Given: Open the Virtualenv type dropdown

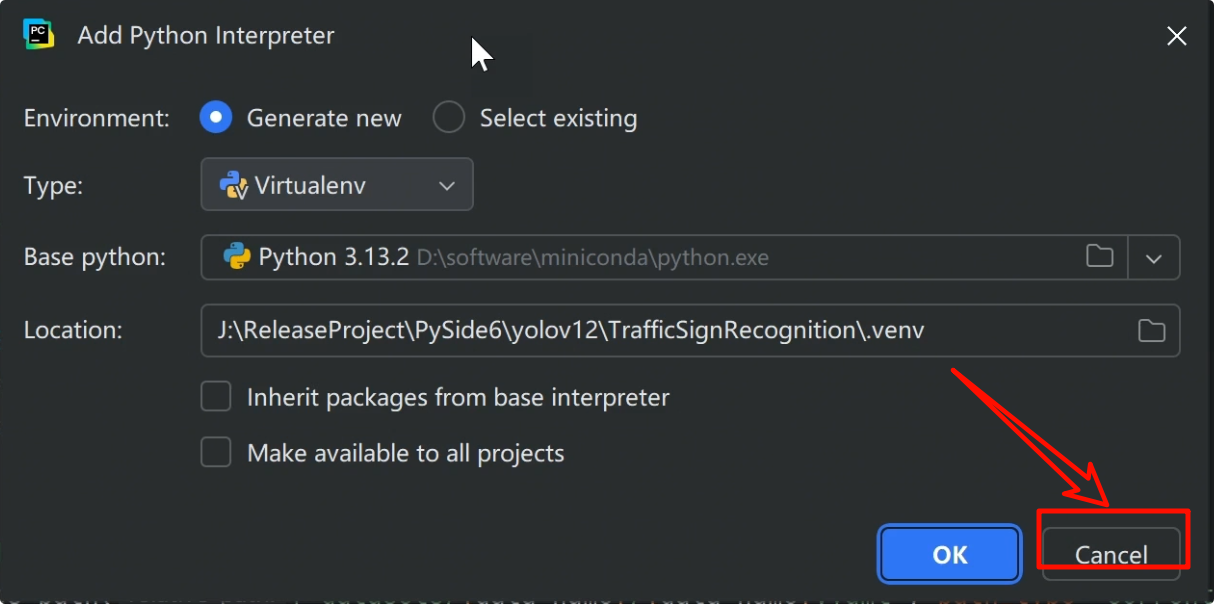Looking at the screenshot, I should [337, 185].
